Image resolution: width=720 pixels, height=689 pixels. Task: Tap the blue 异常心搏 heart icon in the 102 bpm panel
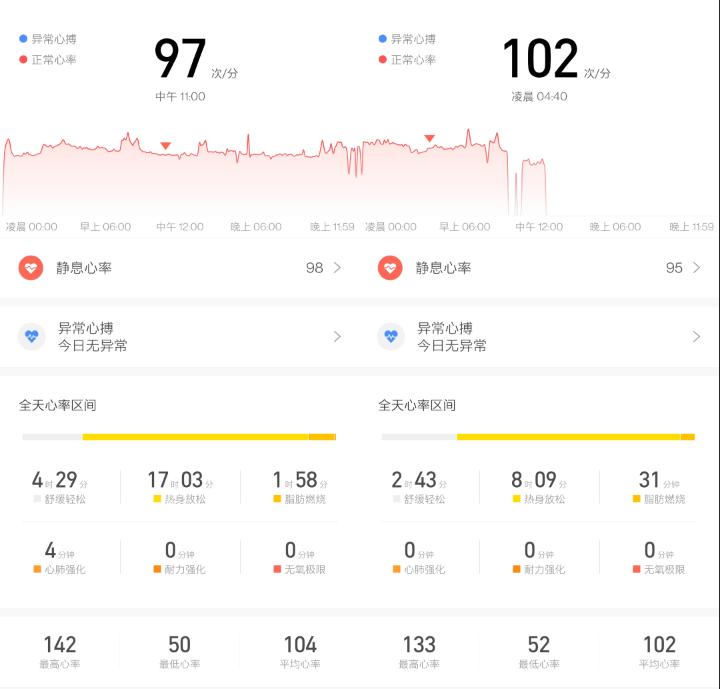coord(390,337)
